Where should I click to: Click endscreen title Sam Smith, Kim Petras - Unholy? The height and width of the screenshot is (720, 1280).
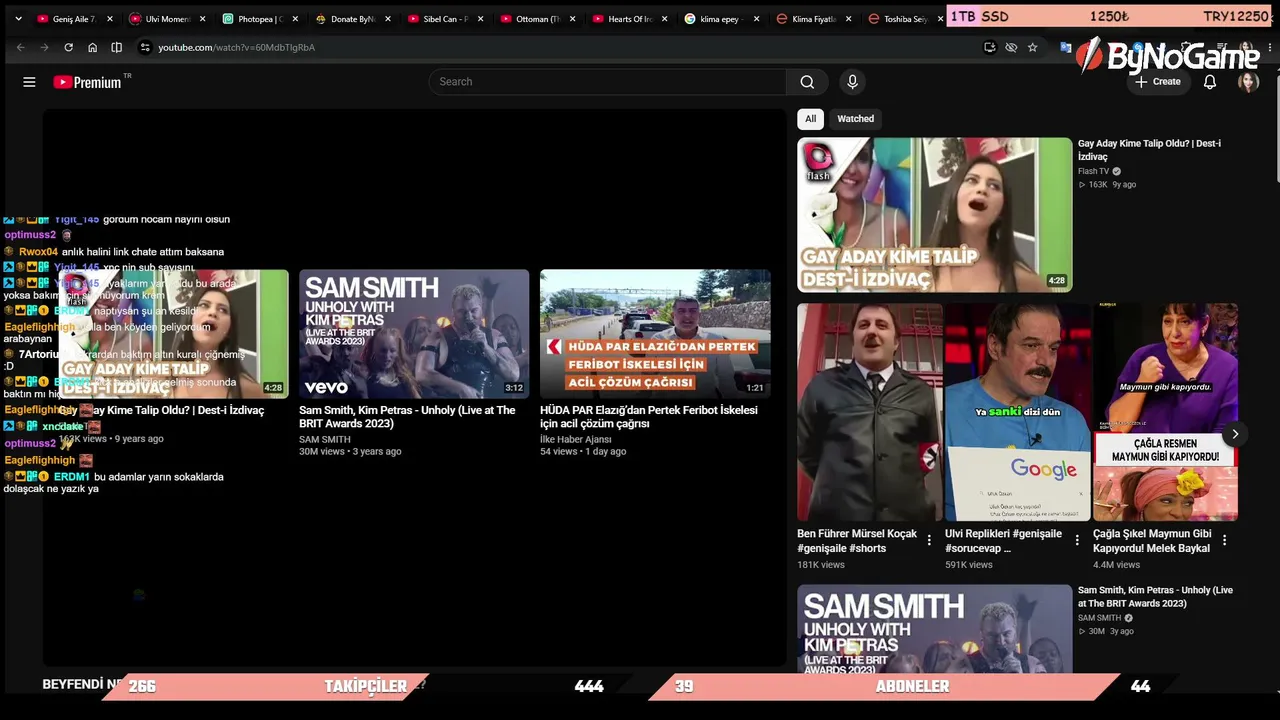(x=407, y=417)
